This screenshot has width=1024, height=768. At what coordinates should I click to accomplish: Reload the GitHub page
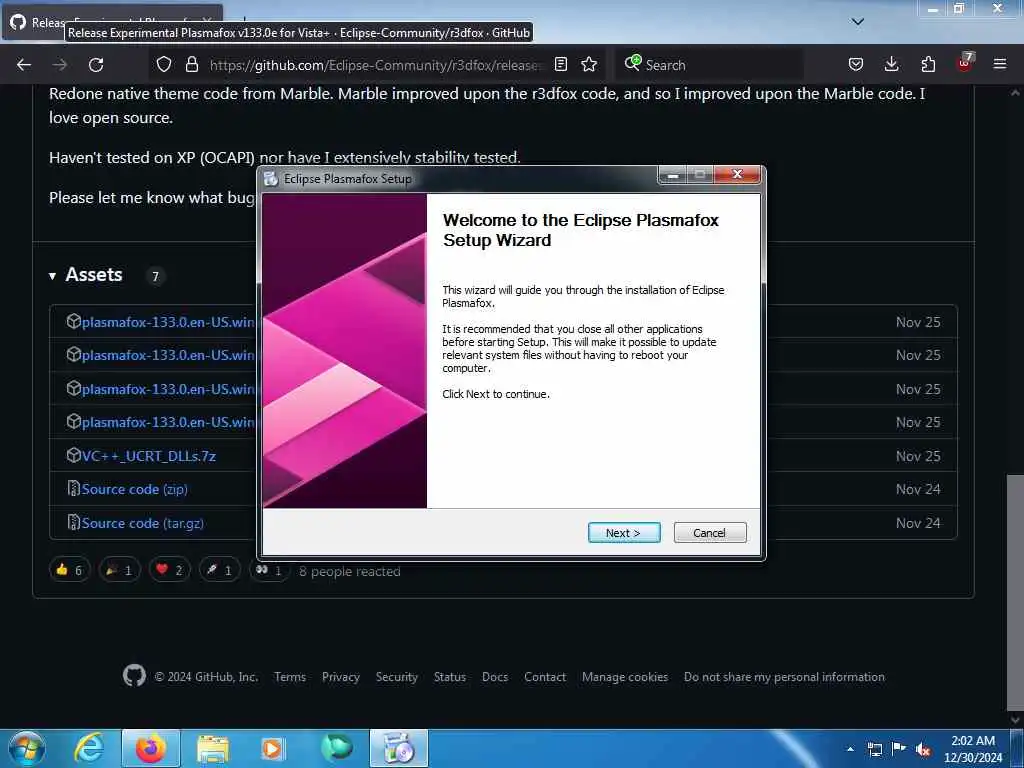point(96,65)
